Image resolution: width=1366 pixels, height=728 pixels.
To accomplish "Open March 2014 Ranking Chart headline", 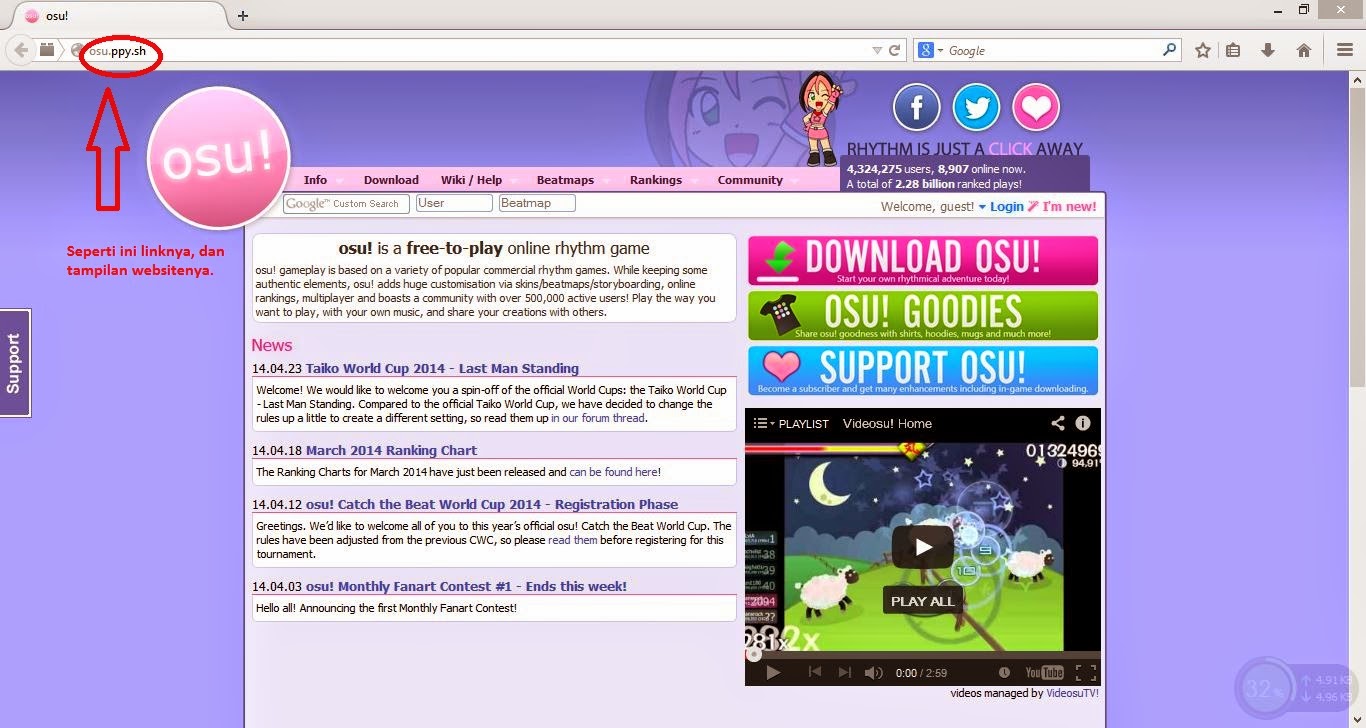I will tap(391, 450).
